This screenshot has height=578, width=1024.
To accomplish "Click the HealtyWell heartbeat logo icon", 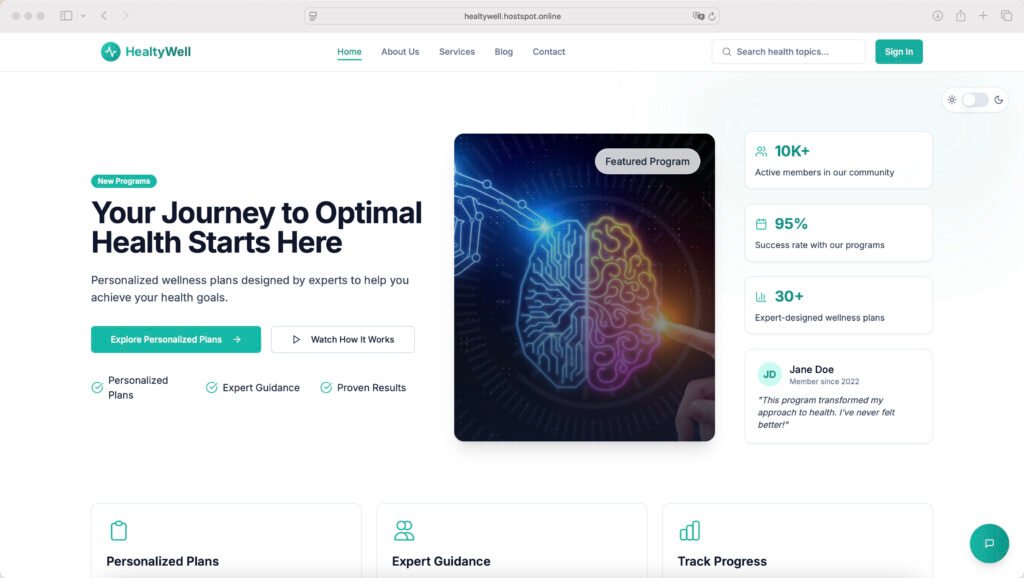I will pos(110,52).
